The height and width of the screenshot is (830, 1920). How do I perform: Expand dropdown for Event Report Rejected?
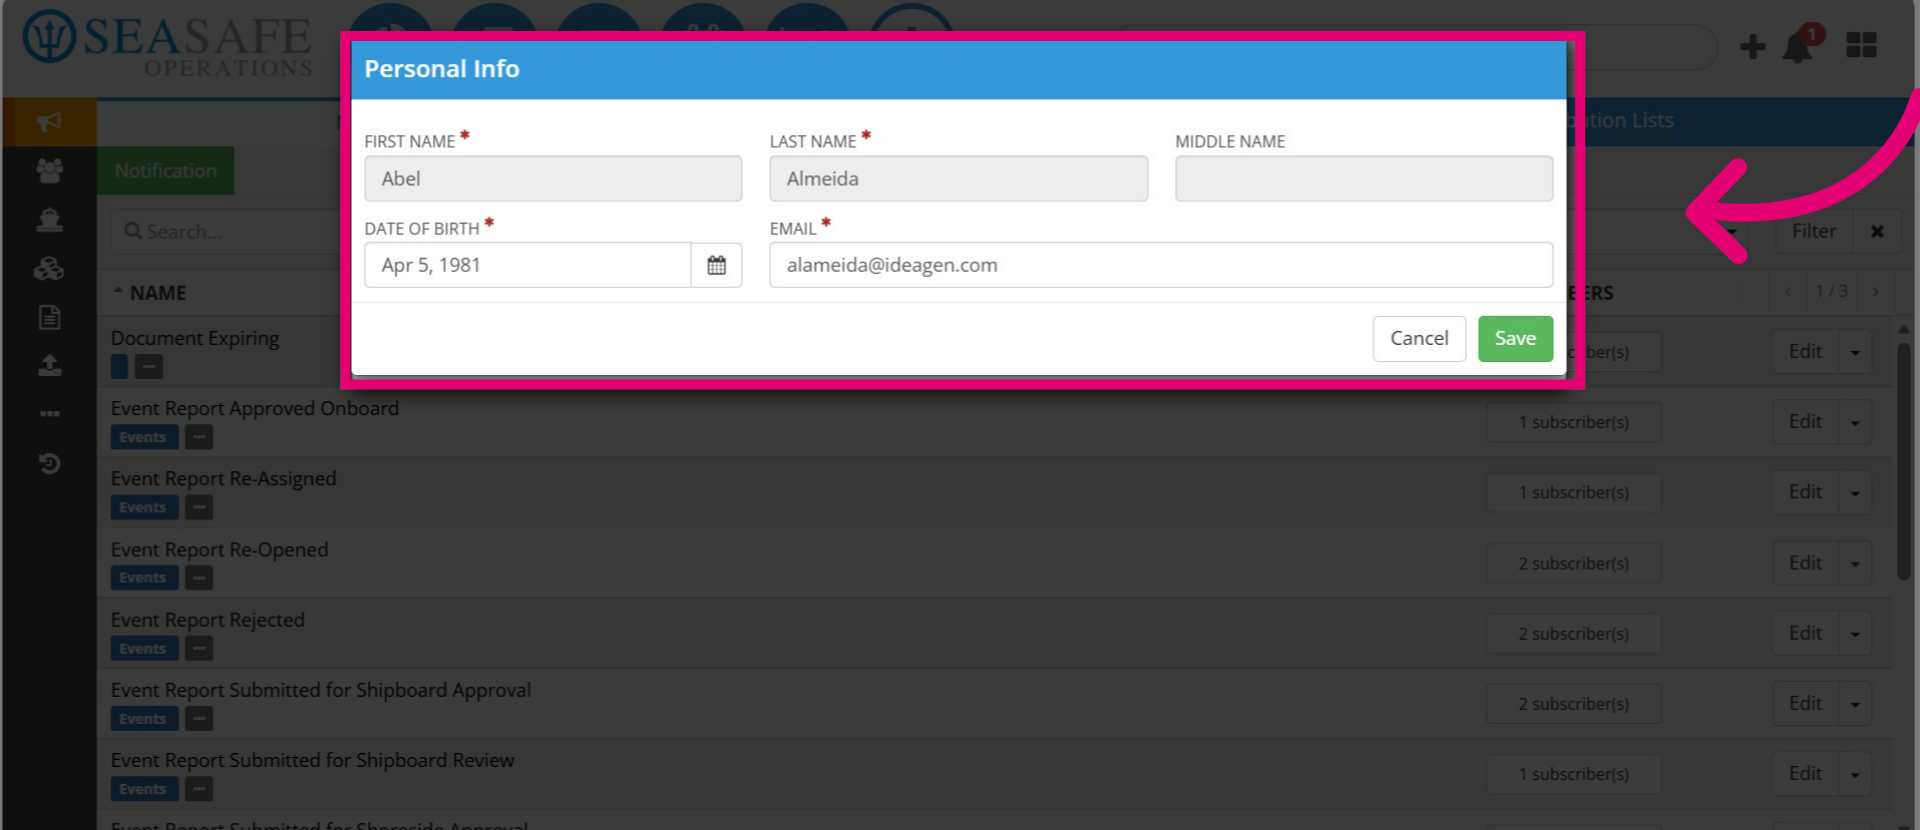pos(1855,633)
